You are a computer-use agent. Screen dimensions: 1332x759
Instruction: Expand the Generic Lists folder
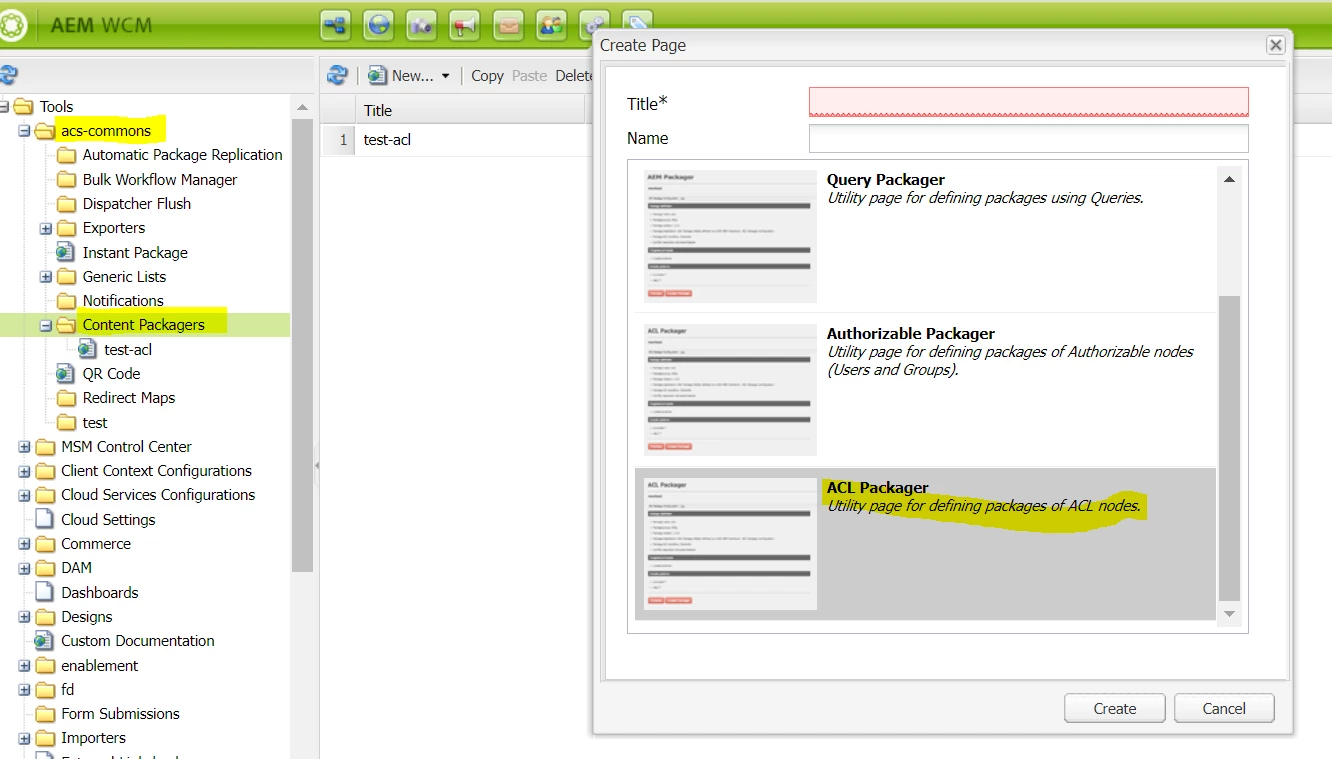point(46,277)
